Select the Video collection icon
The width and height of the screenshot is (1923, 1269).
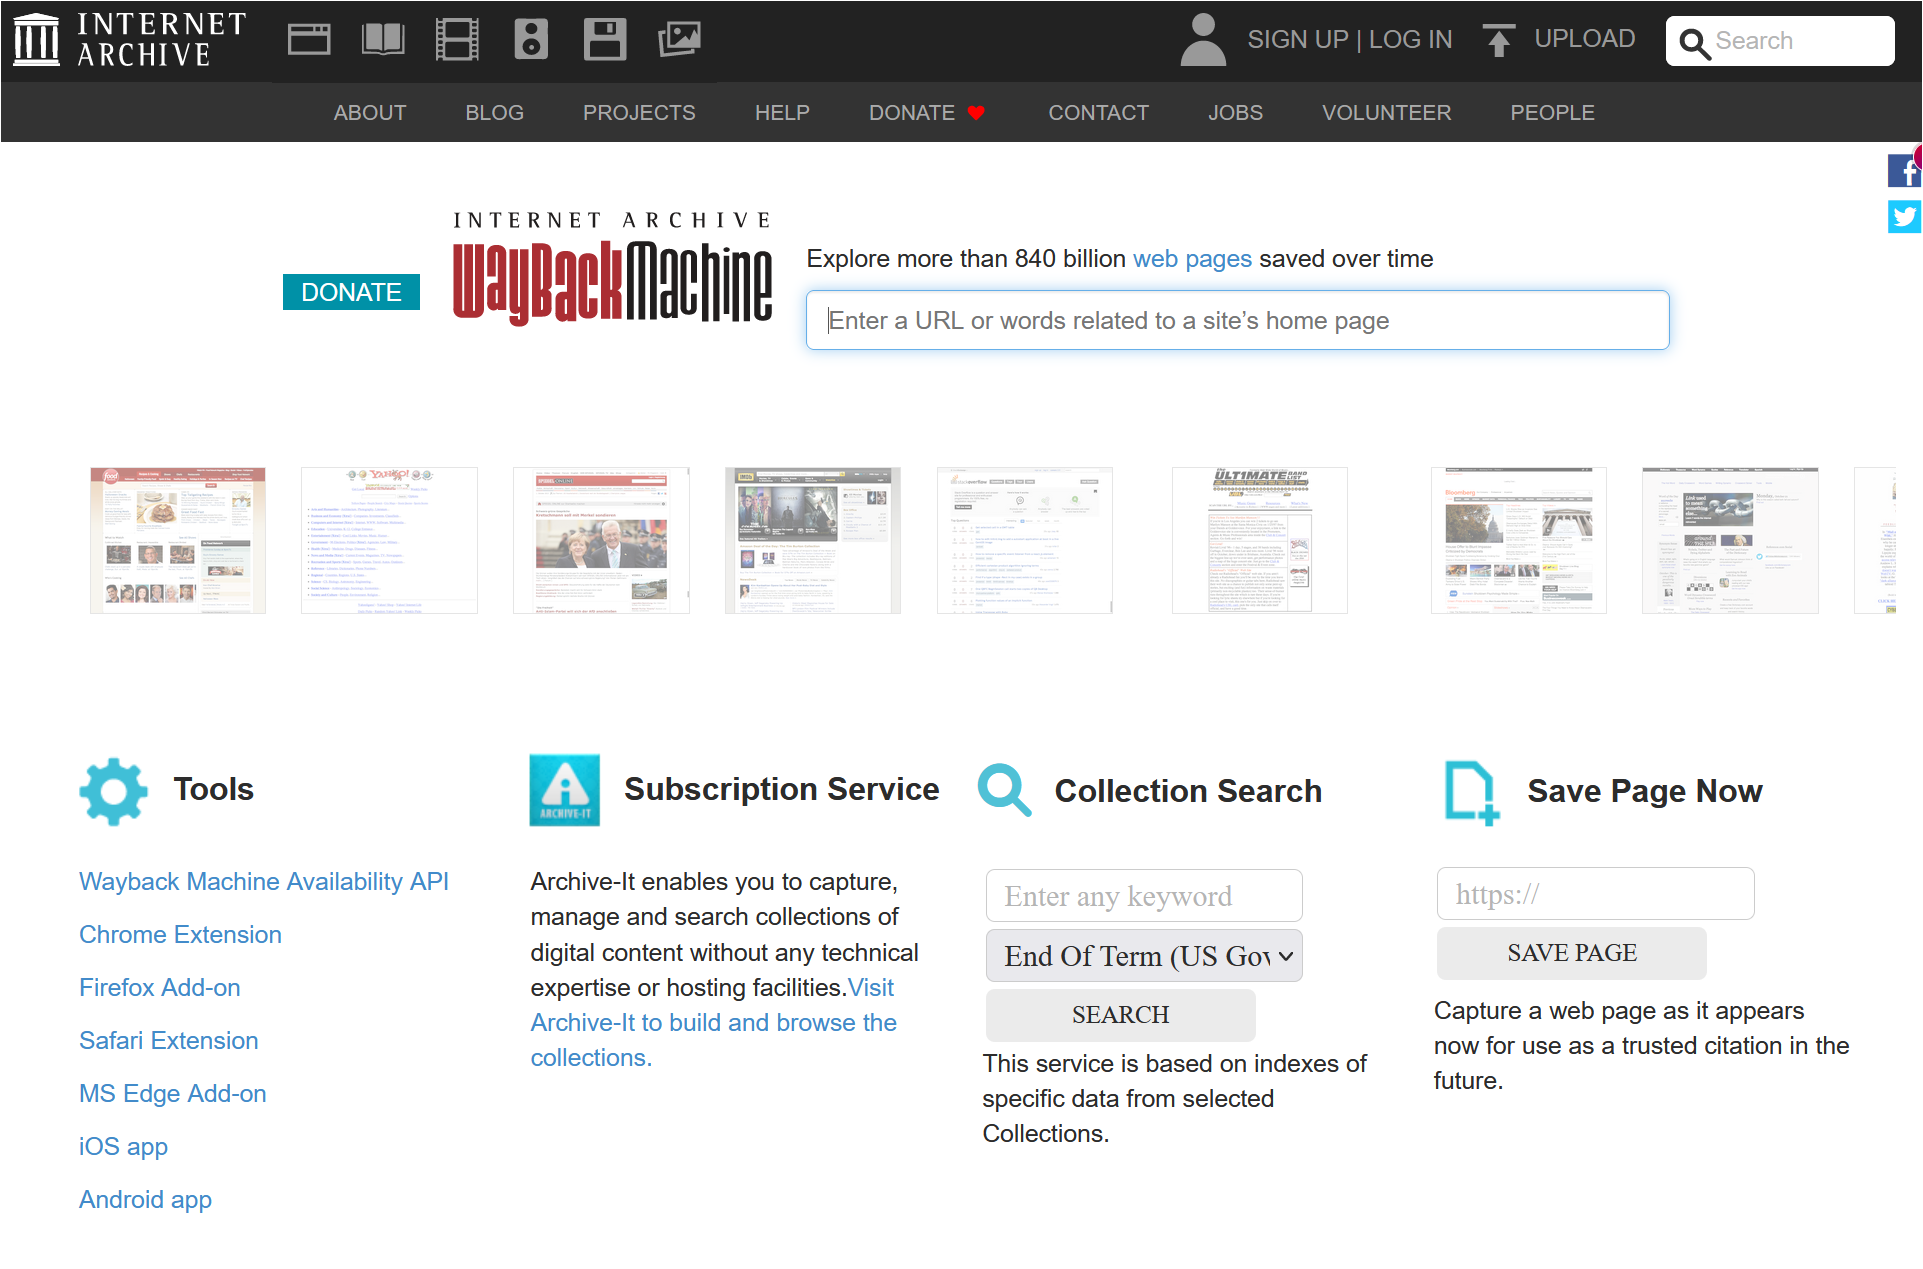tap(457, 38)
